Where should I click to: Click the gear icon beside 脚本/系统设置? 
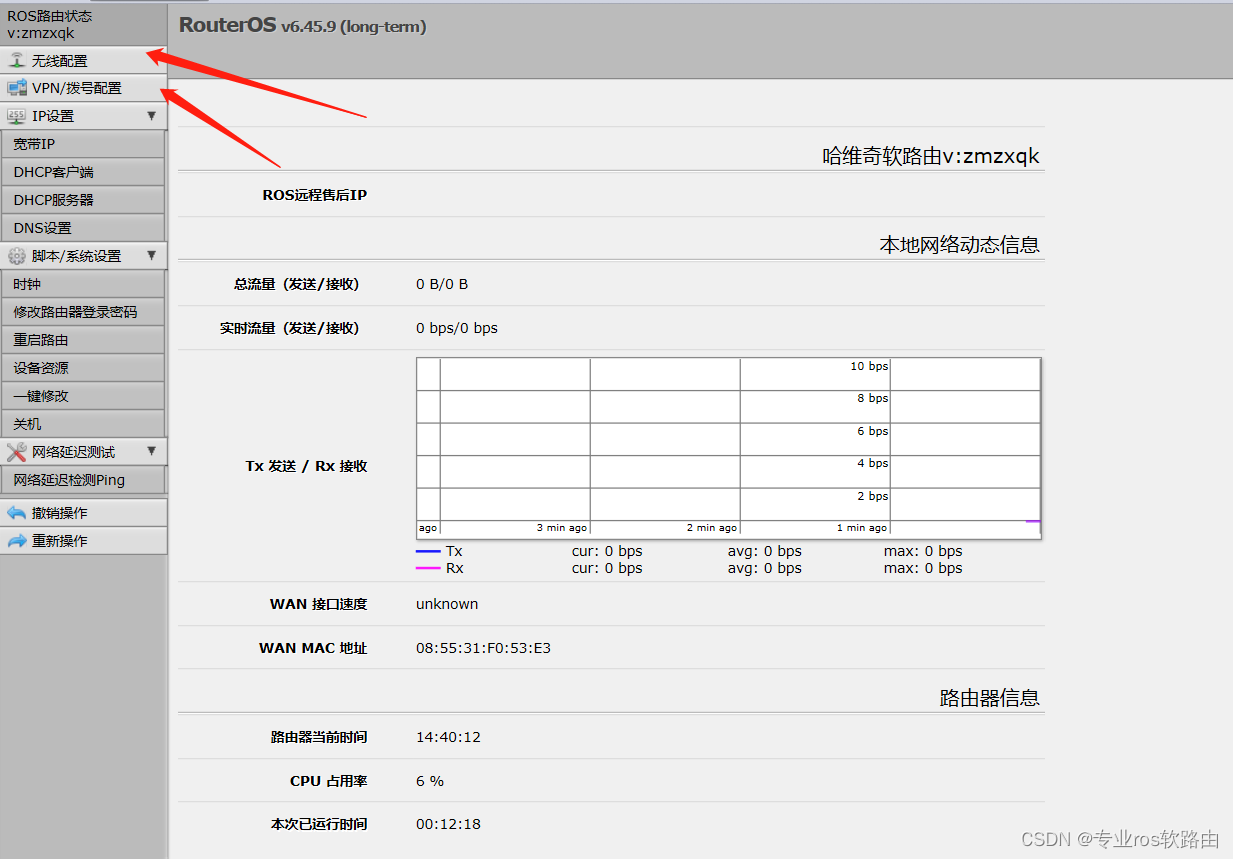click(17, 256)
